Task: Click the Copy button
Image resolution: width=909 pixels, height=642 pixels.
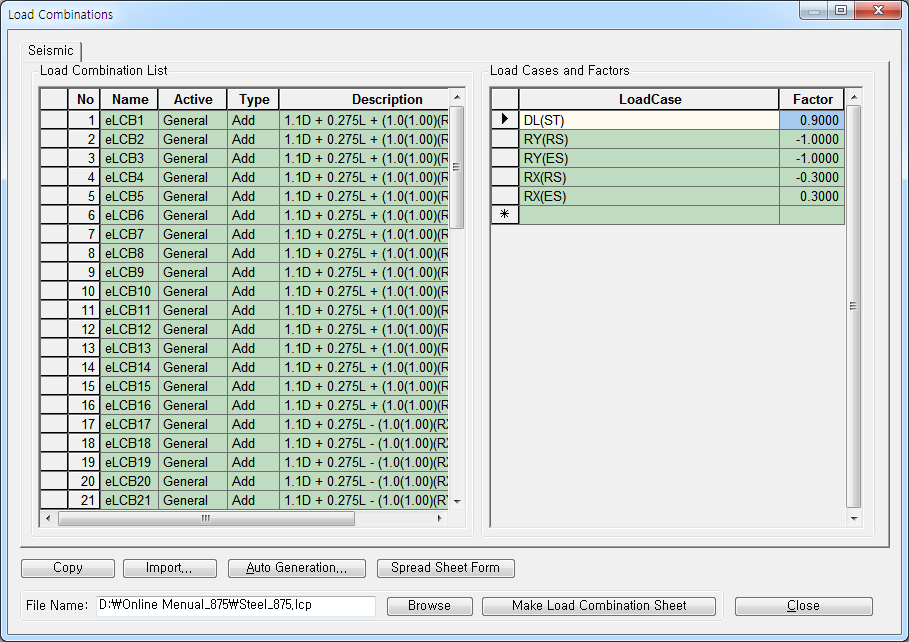Action: click(x=68, y=568)
